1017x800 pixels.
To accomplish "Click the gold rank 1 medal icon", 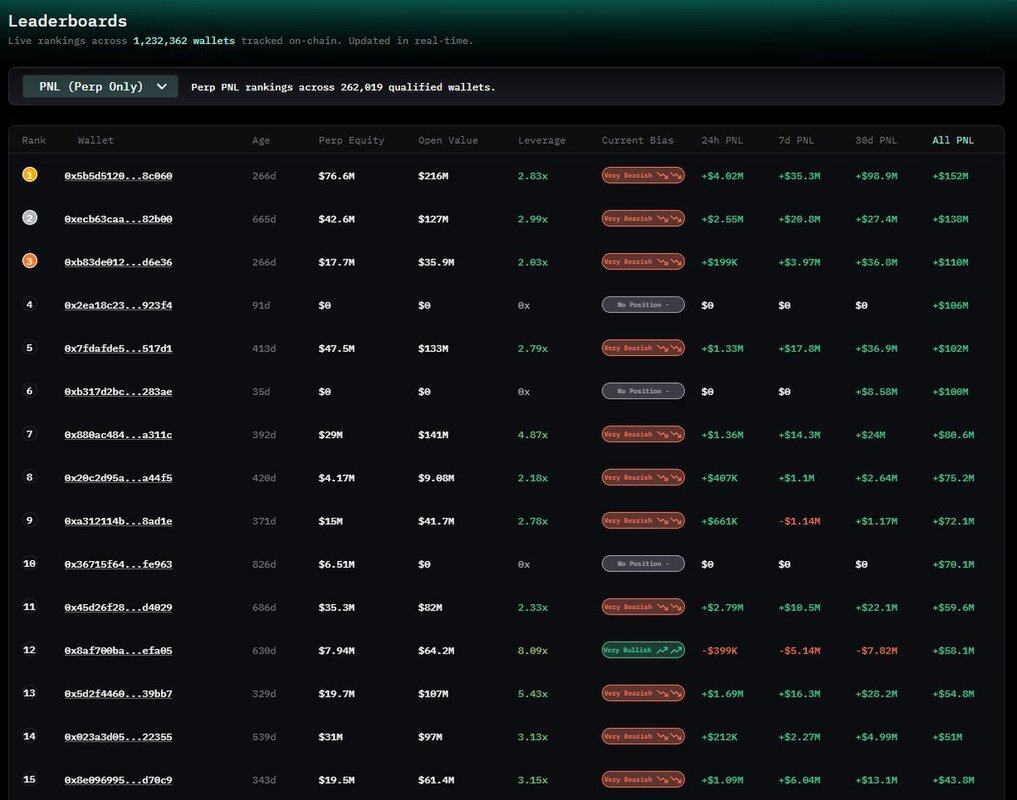I will click(30, 175).
